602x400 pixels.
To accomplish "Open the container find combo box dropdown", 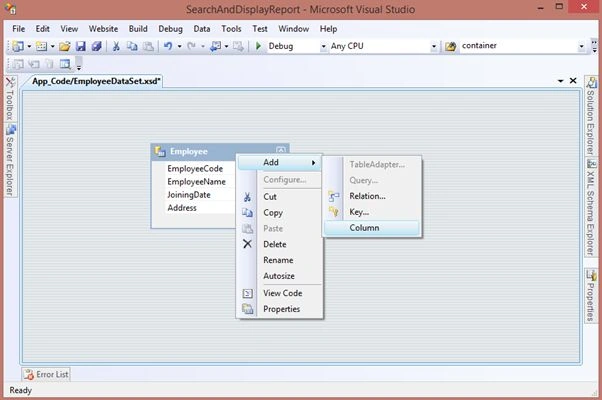I will coord(581,46).
